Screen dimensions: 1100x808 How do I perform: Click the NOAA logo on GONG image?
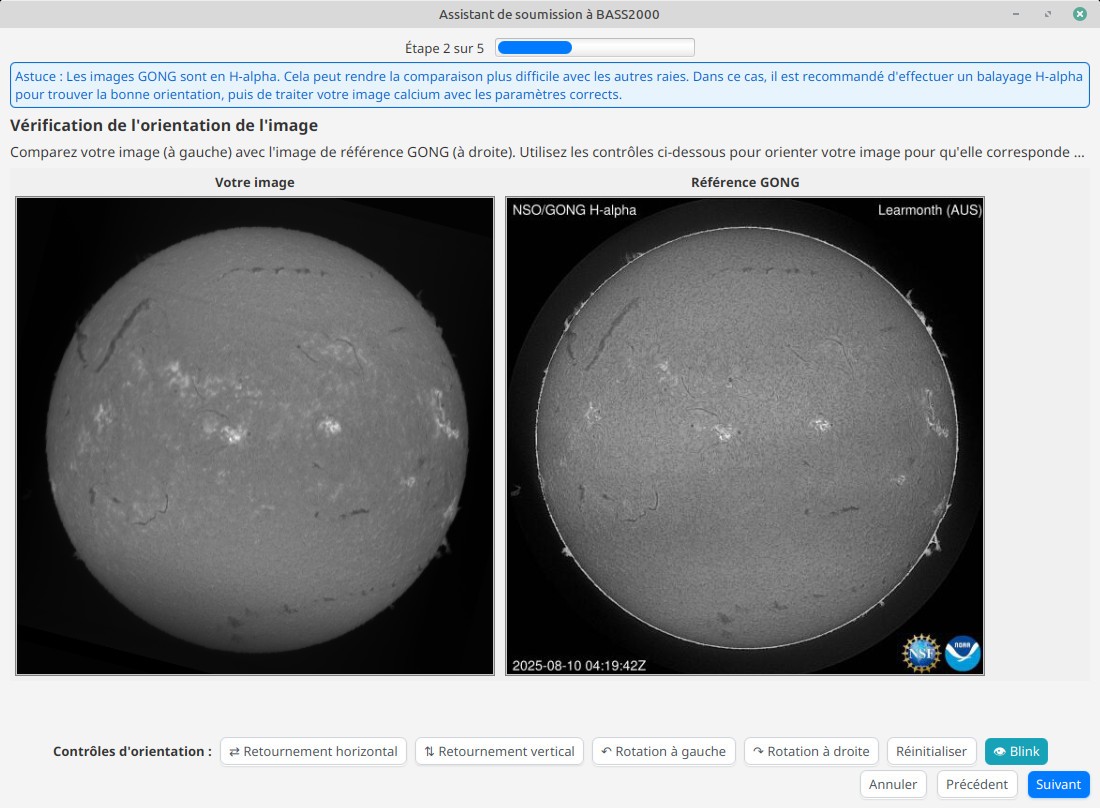(x=962, y=653)
